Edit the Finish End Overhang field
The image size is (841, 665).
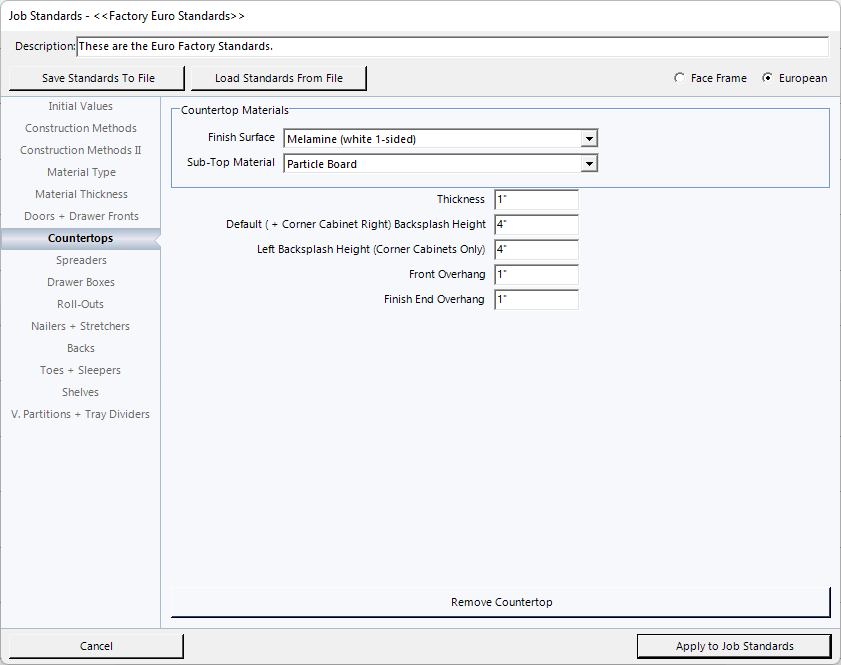(536, 300)
